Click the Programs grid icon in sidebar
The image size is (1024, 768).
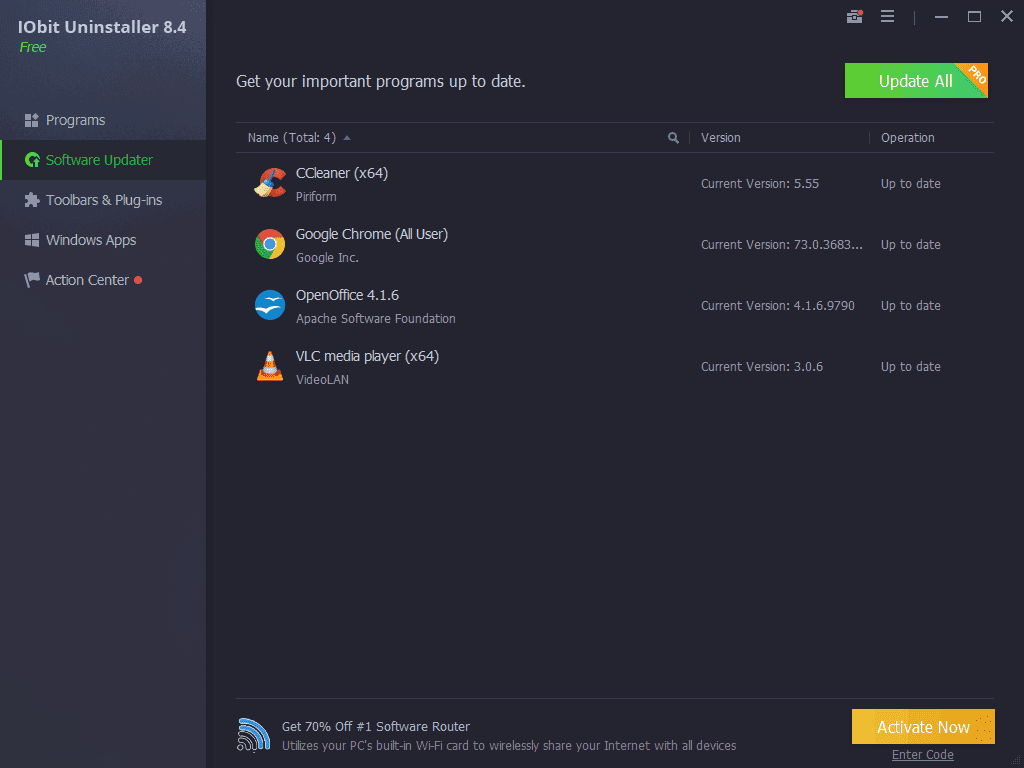[31, 120]
